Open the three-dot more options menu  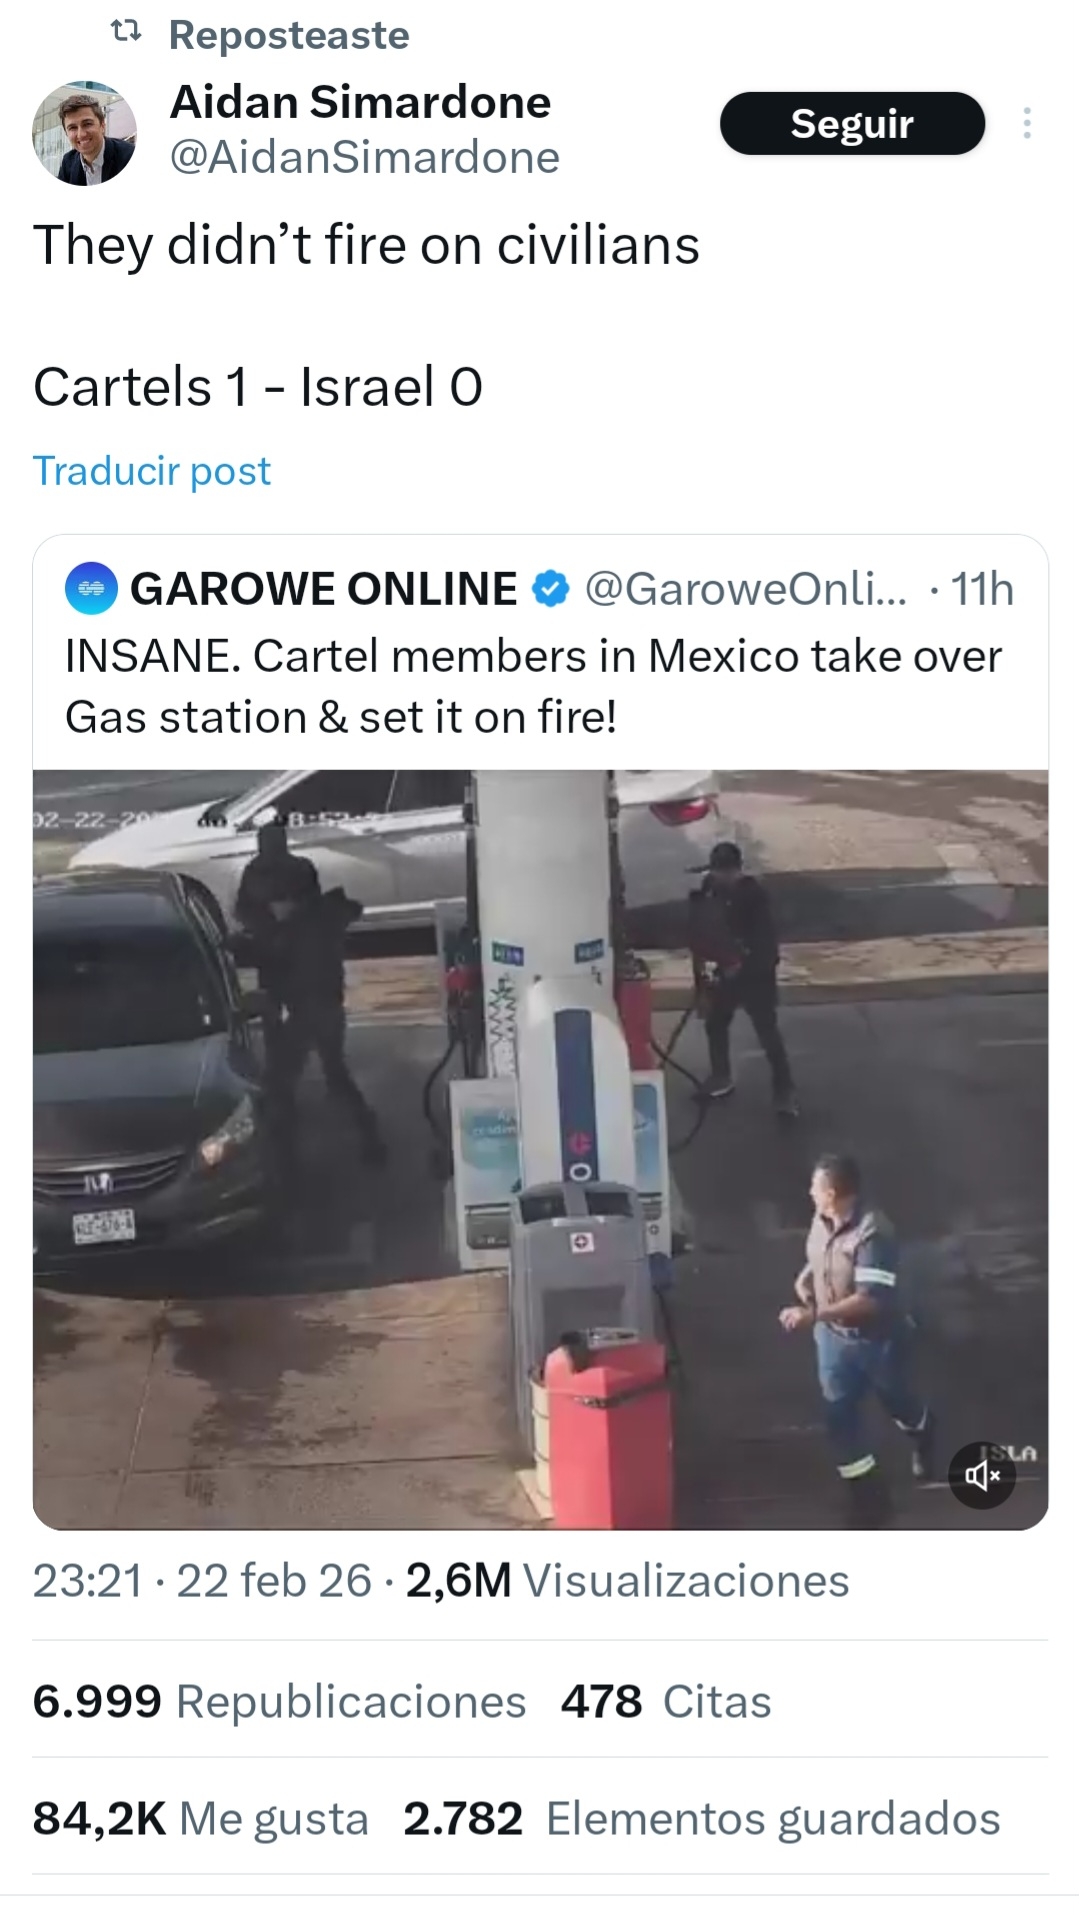click(x=1026, y=123)
